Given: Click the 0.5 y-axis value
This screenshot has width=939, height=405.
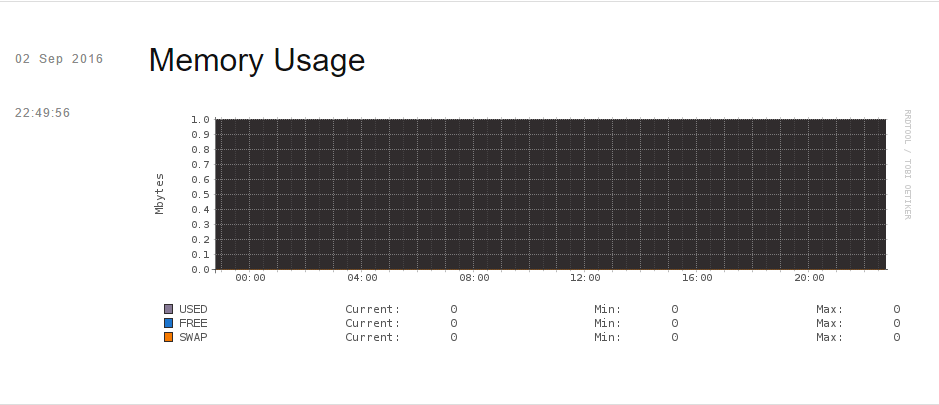Looking at the screenshot, I should tap(200, 195).
